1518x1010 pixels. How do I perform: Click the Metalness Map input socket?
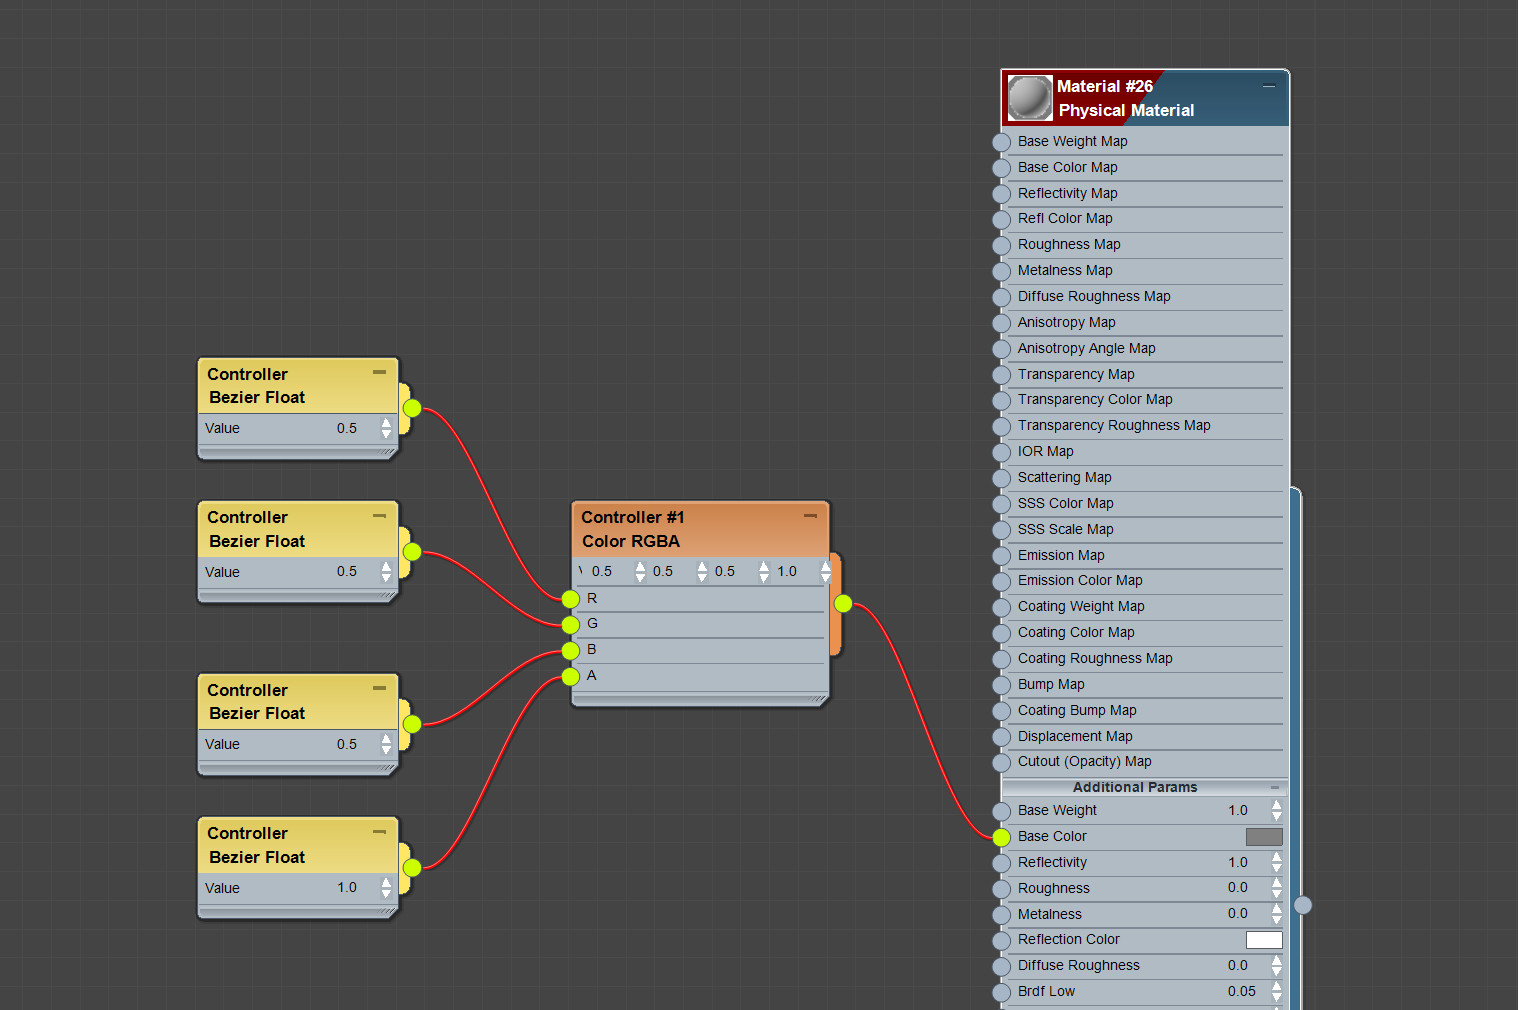1002,271
